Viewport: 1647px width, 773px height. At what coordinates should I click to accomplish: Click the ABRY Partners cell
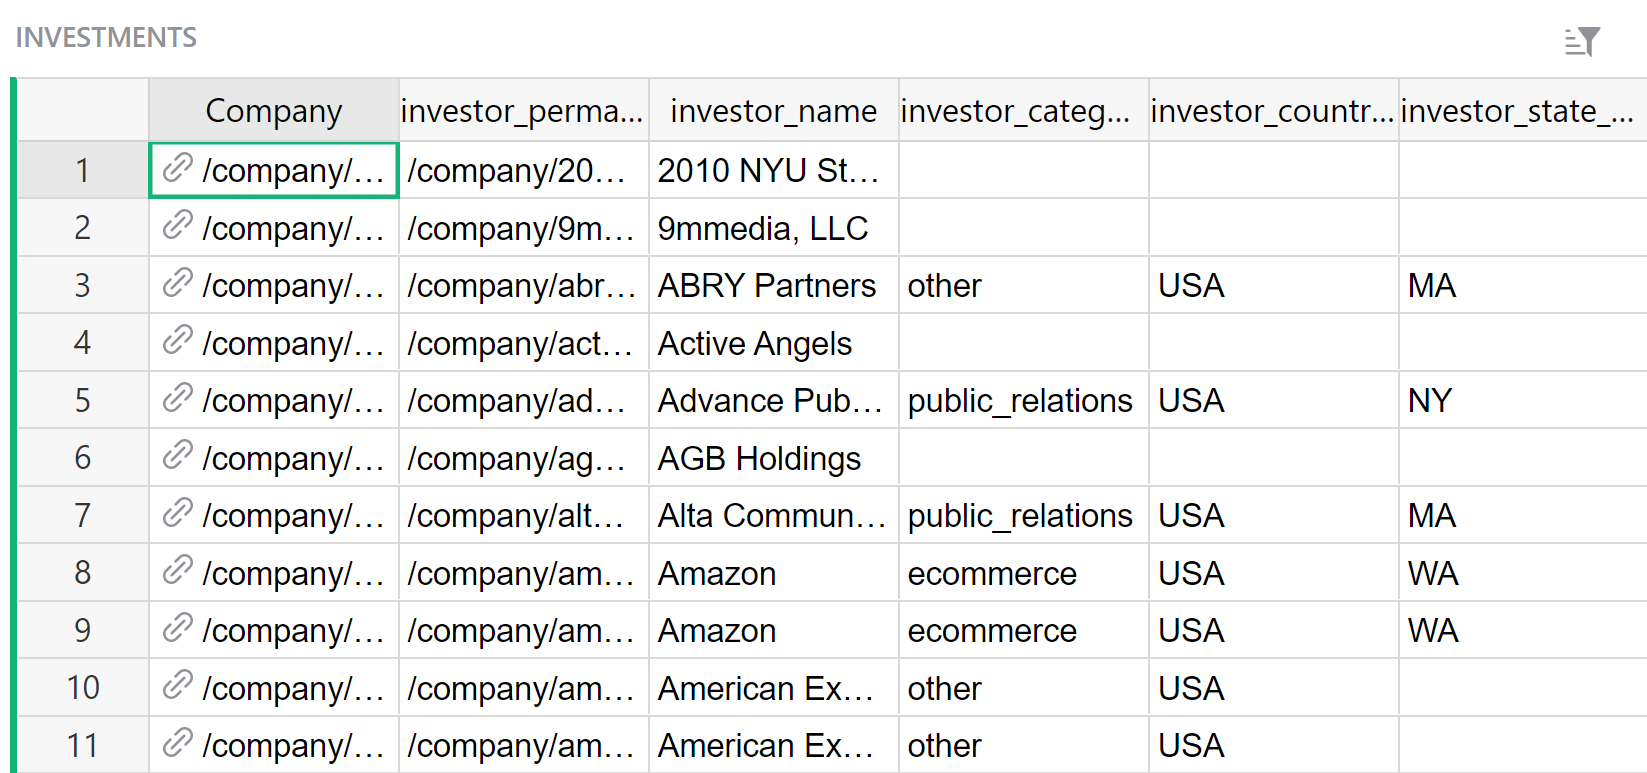point(767,286)
